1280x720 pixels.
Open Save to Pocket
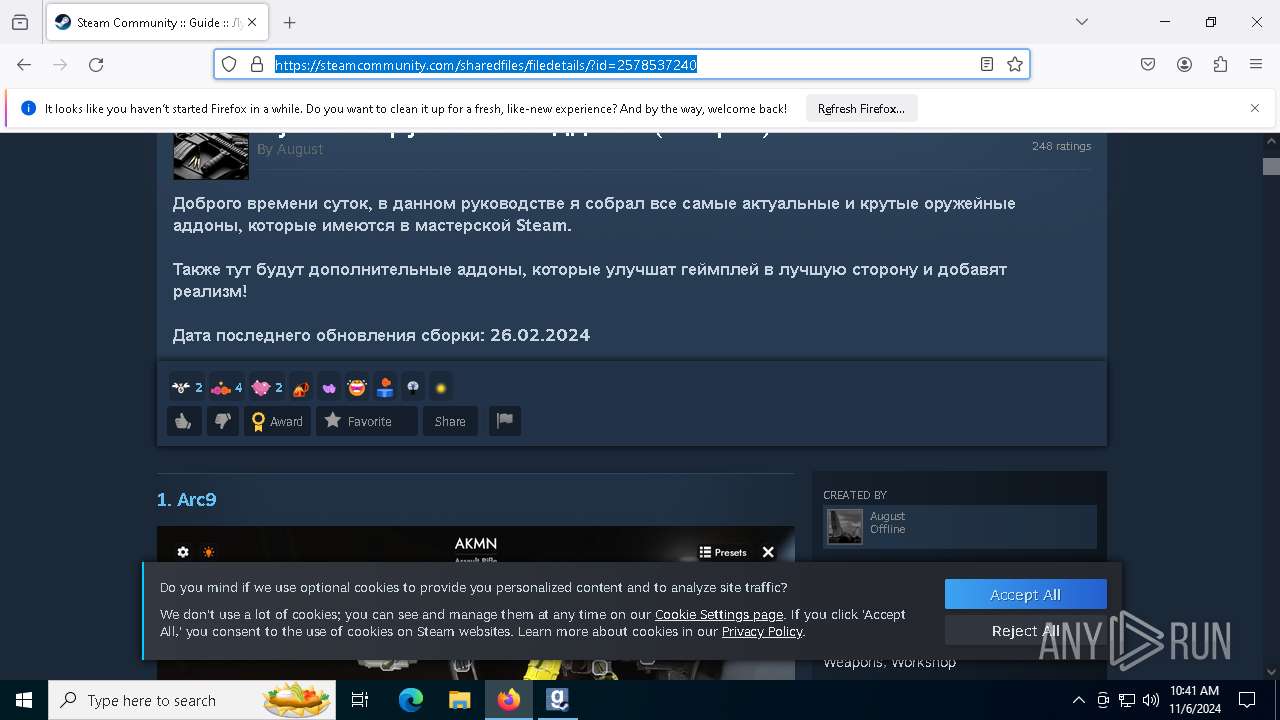(x=1148, y=64)
